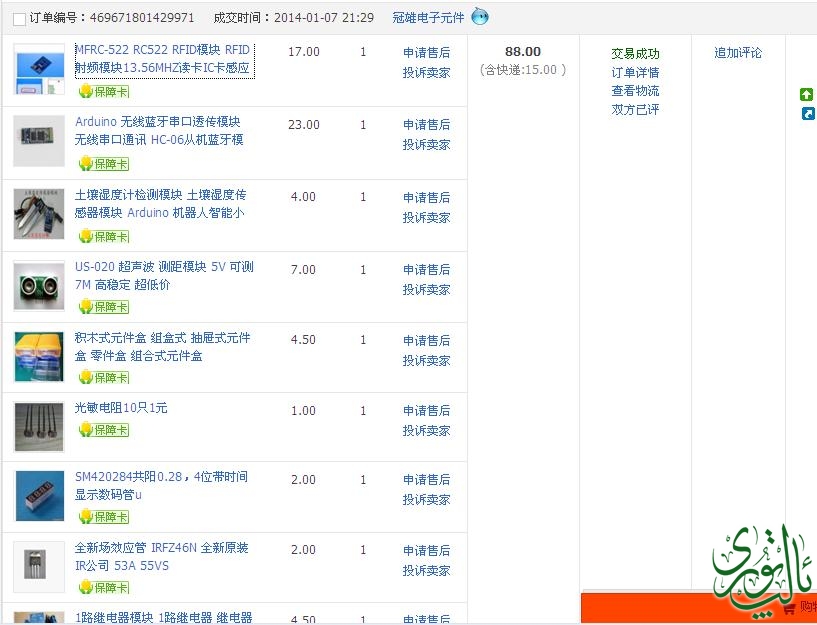The width and height of the screenshot is (817, 625).
Task: View the MFRC-522 RFID module thumbnail
Action: tap(39, 69)
